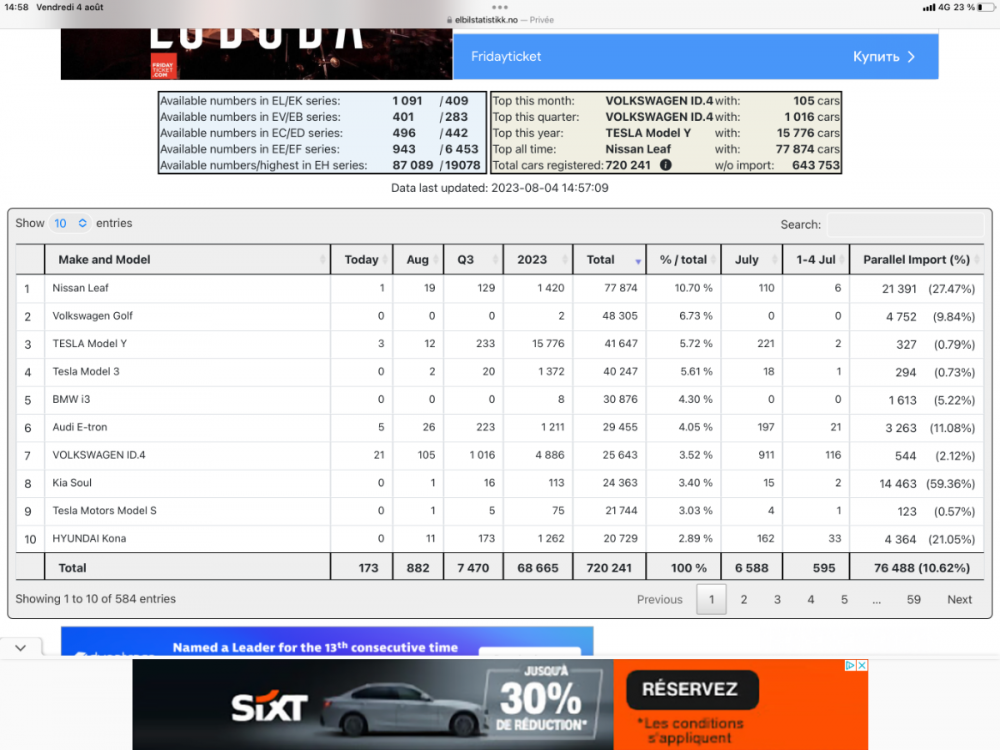Select the Volkswagen Golf row name
1000x750 pixels.
pos(92,316)
